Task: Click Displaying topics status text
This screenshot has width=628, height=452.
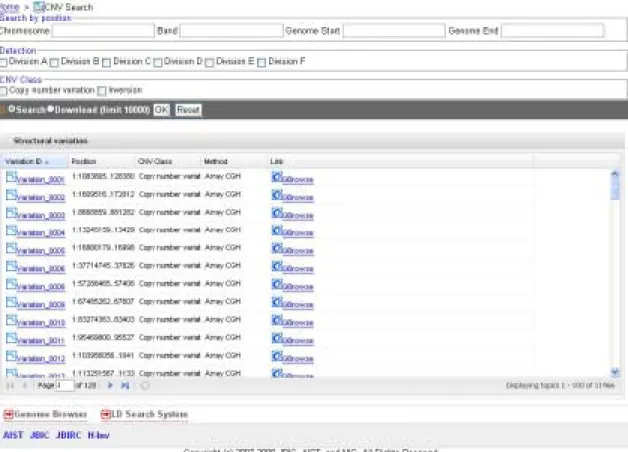Action: click(x=560, y=386)
